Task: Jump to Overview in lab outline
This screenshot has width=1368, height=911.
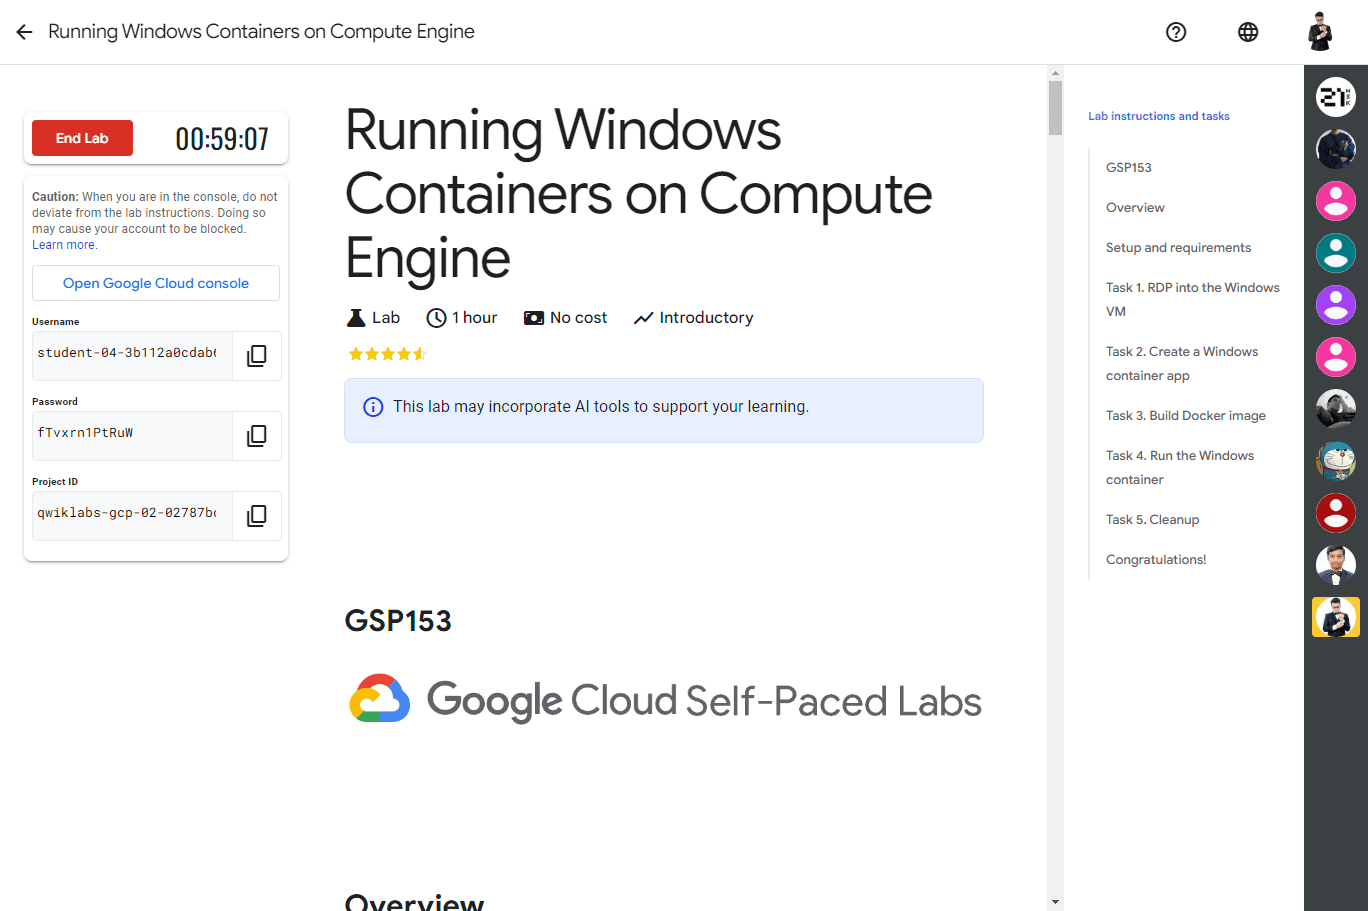Action: (x=1135, y=207)
